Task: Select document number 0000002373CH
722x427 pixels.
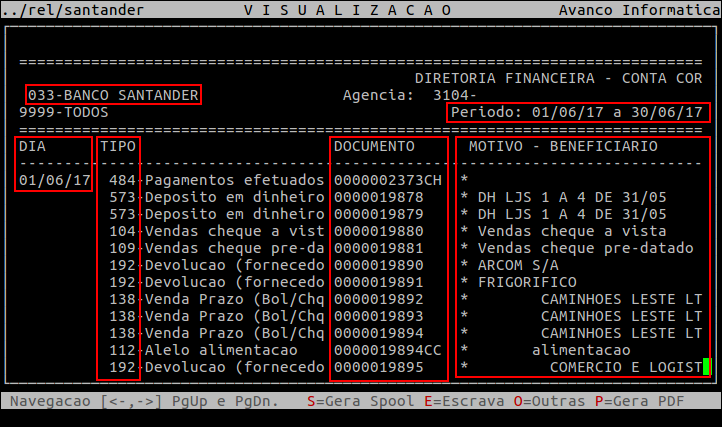Action: point(387,180)
